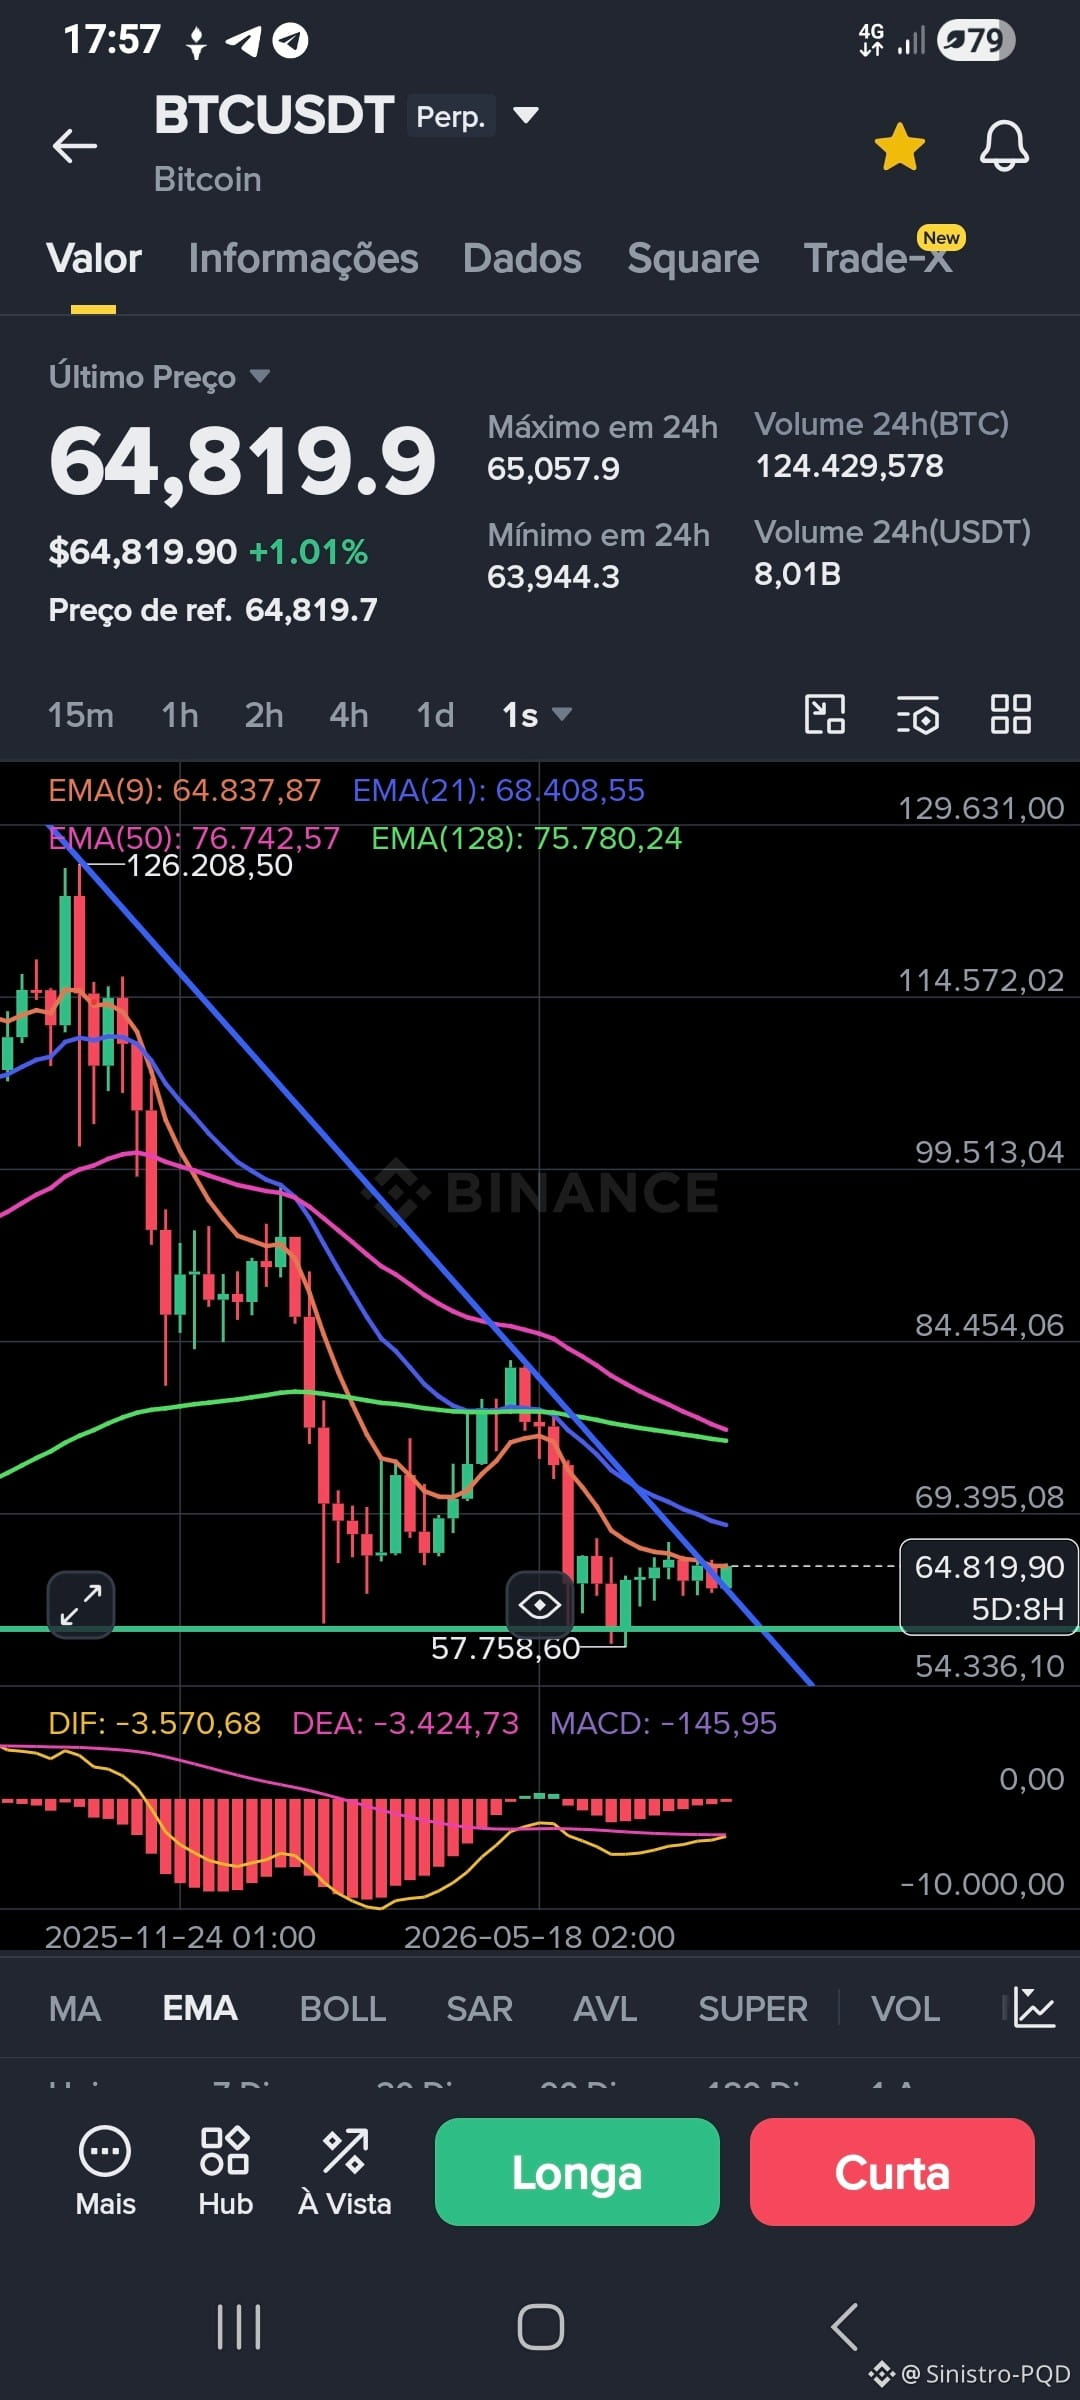Select the MA indicator
1080x2400 pixels.
click(75, 2008)
